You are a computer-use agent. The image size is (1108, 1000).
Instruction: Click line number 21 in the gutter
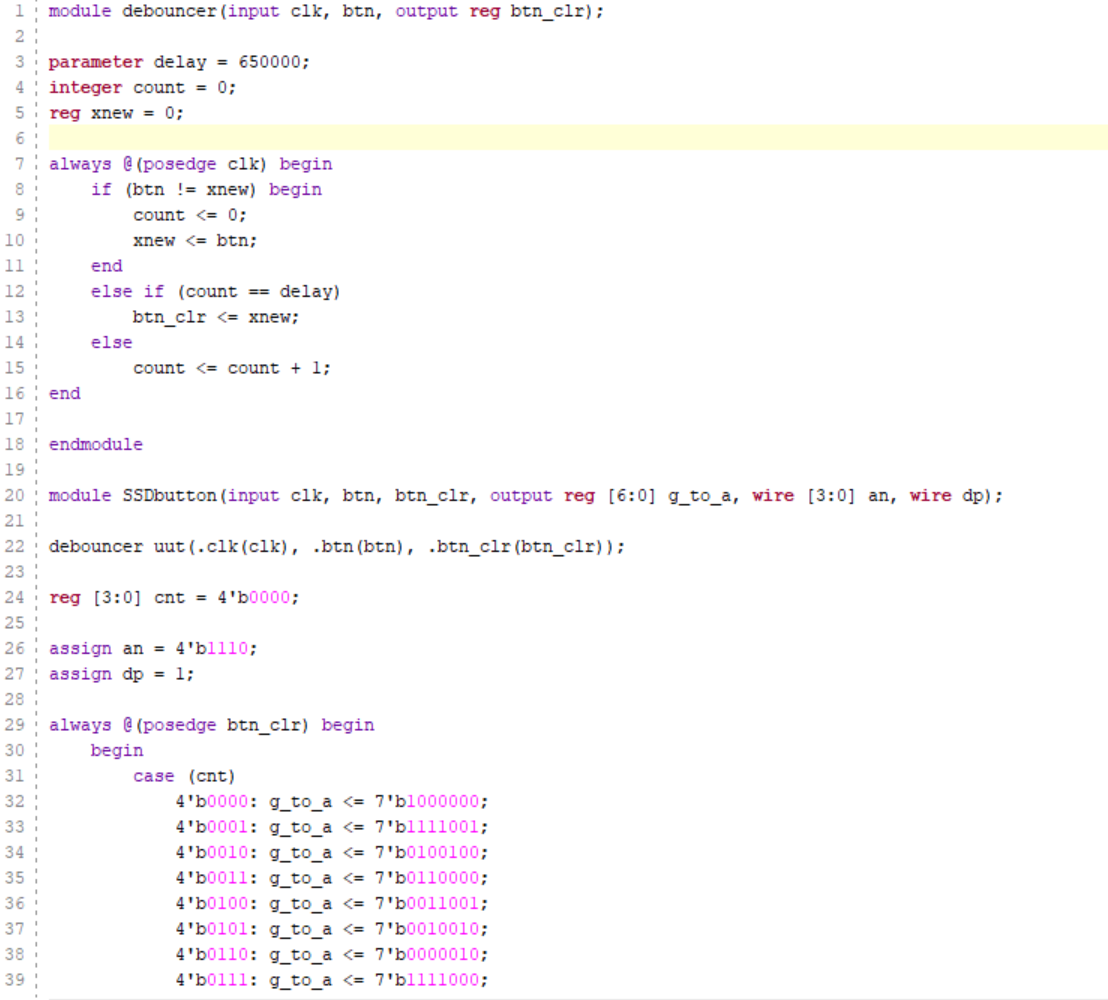coord(14,521)
